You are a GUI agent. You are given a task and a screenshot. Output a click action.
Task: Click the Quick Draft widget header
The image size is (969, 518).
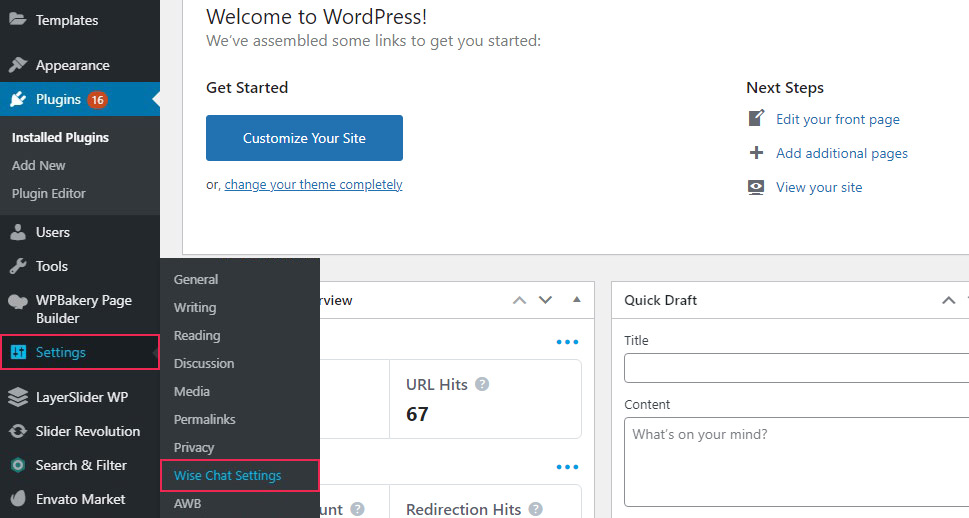coord(790,300)
